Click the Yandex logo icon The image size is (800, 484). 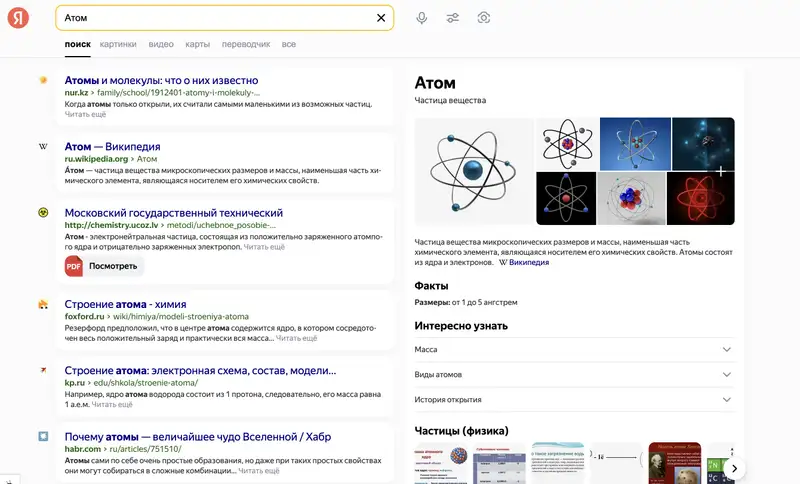click(x=19, y=18)
